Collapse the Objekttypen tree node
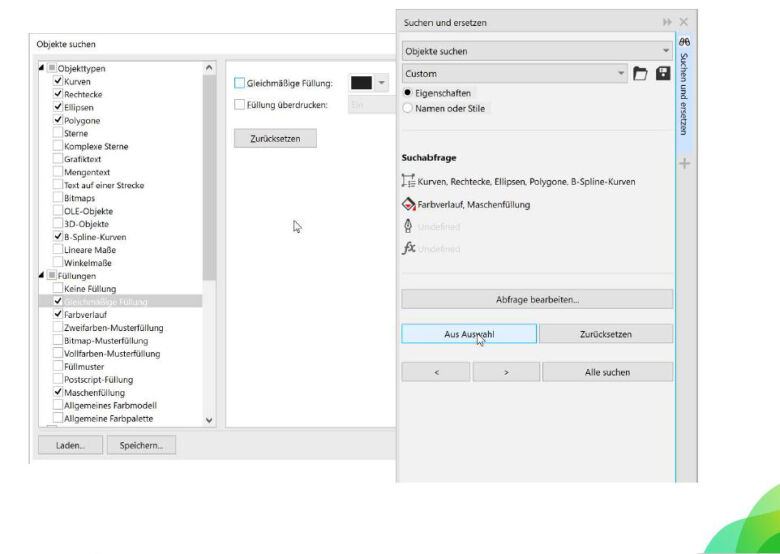The image size is (780, 554). [40, 68]
